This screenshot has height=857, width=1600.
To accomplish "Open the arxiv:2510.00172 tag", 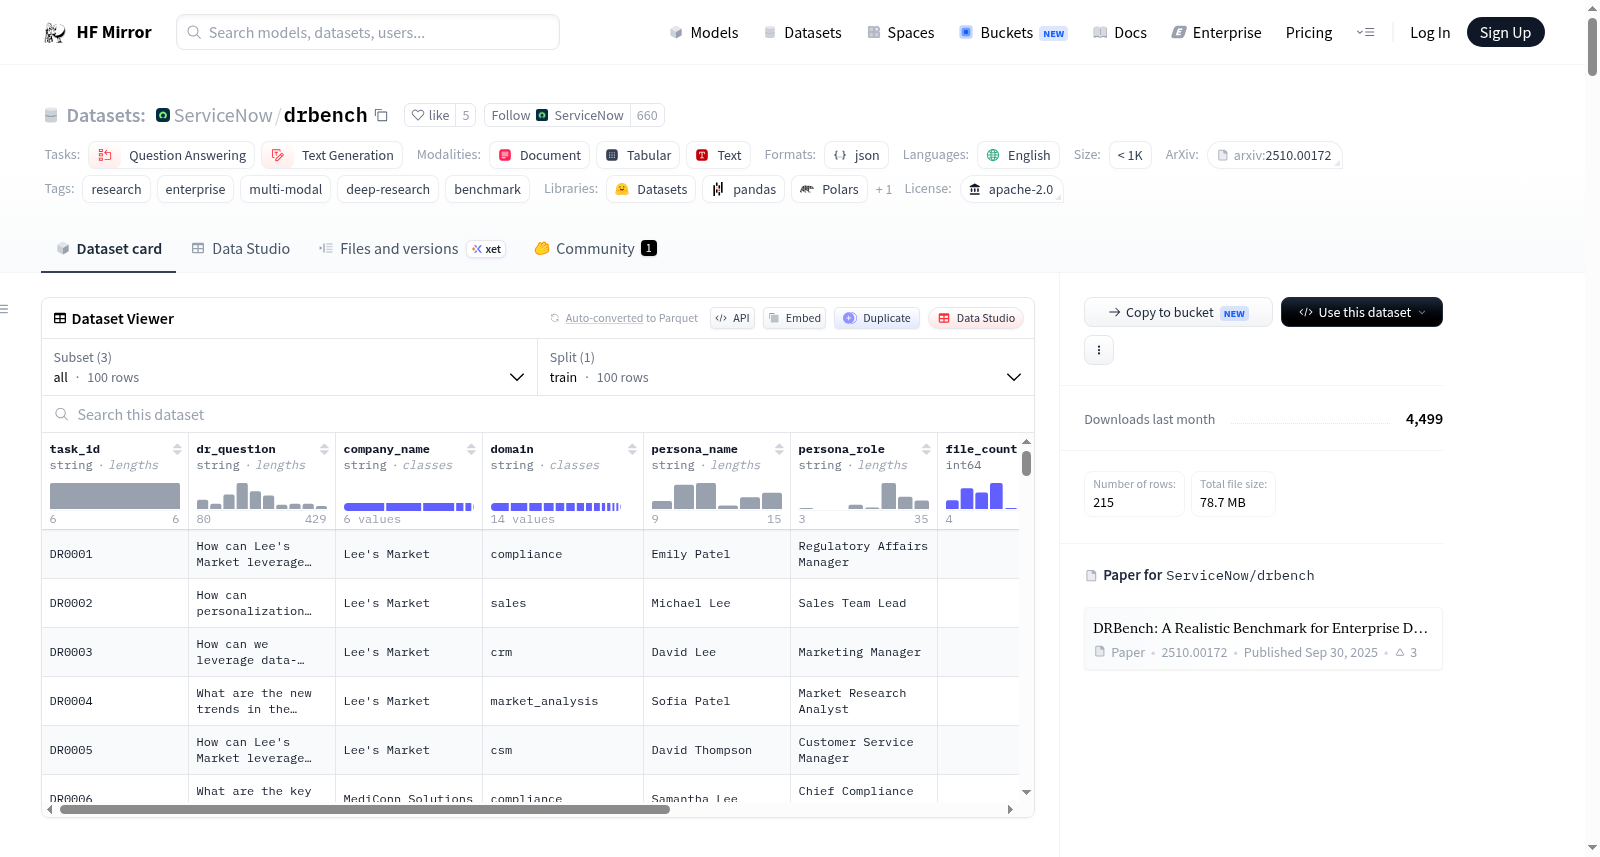I will tap(1274, 155).
